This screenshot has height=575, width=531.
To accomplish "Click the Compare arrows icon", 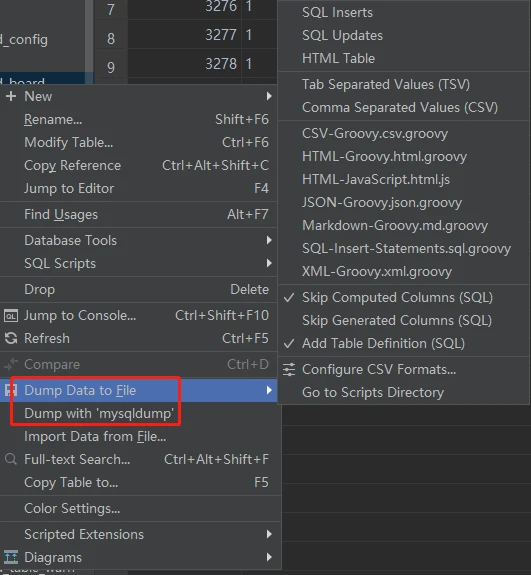I will pos(11,364).
